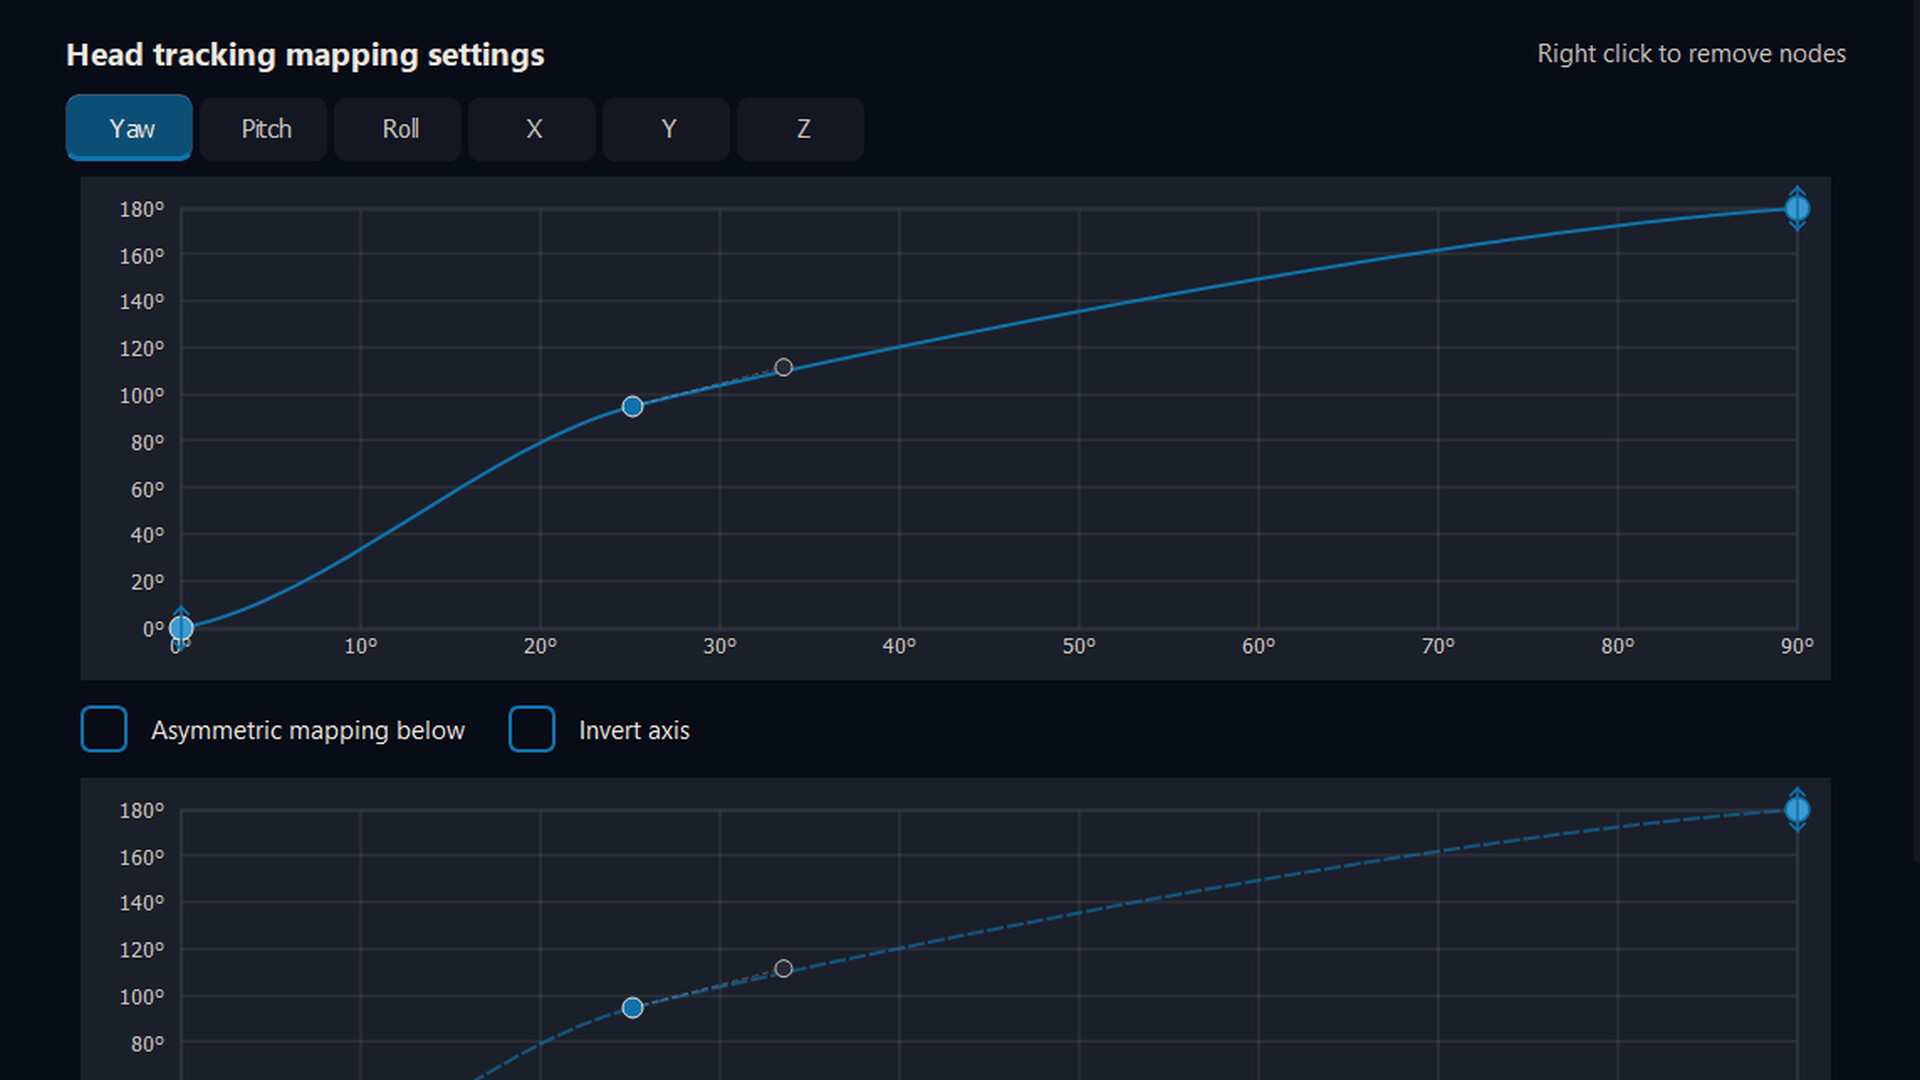Switch to the X axis tab
This screenshot has height=1080, width=1920.
tap(532, 129)
